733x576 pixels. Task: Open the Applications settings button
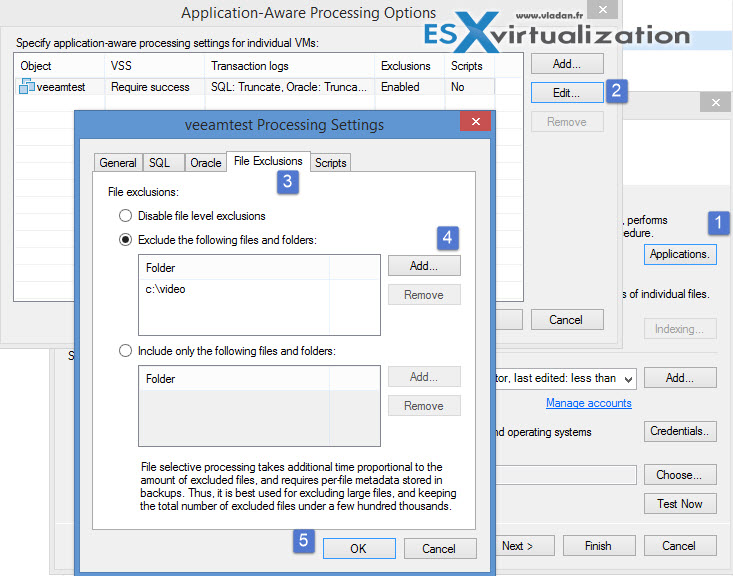pos(680,254)
